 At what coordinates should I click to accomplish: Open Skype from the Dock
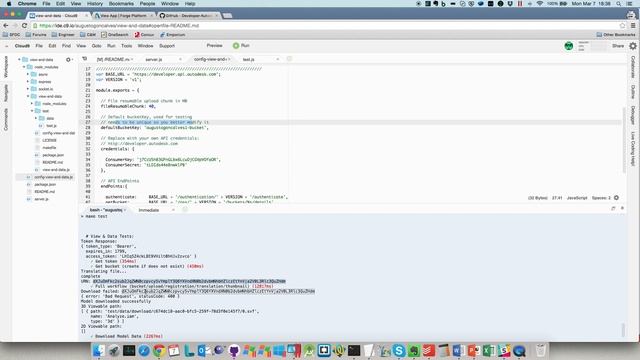pyautogui.click(x=399, y=351)
